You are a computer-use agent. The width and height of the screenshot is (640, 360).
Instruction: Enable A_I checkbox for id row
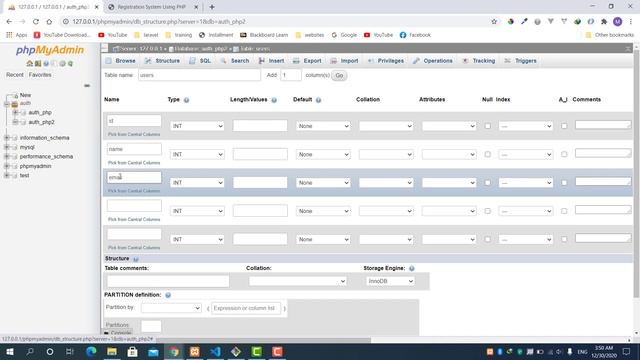(564, 126)
